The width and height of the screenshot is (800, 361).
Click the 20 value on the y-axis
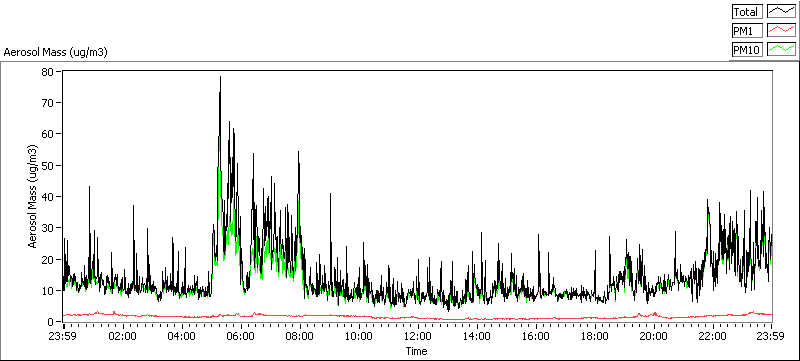coord(48,259)
